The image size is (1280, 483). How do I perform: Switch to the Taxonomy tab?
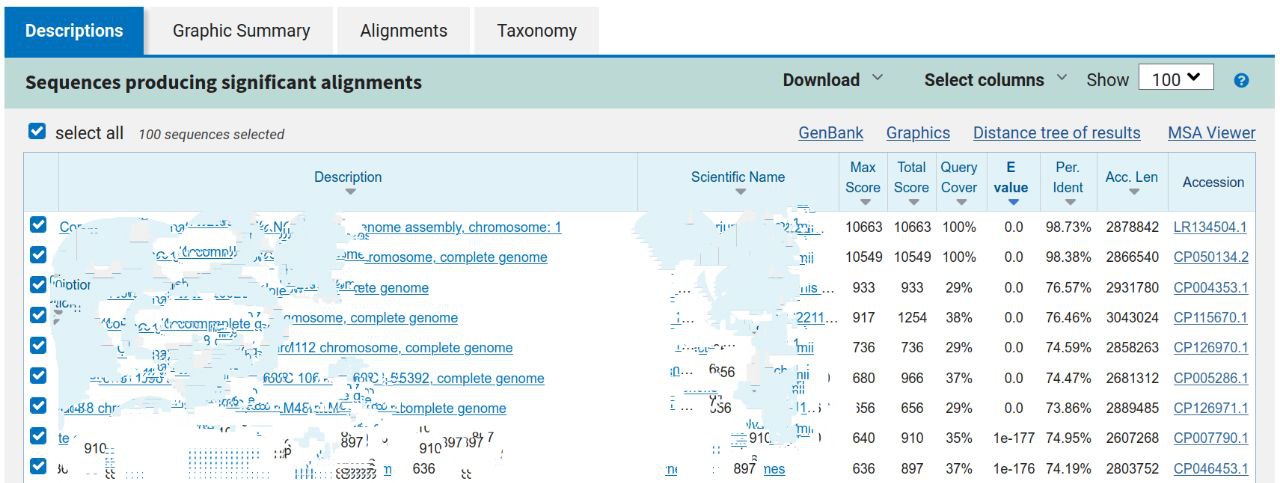pos(536,31)
